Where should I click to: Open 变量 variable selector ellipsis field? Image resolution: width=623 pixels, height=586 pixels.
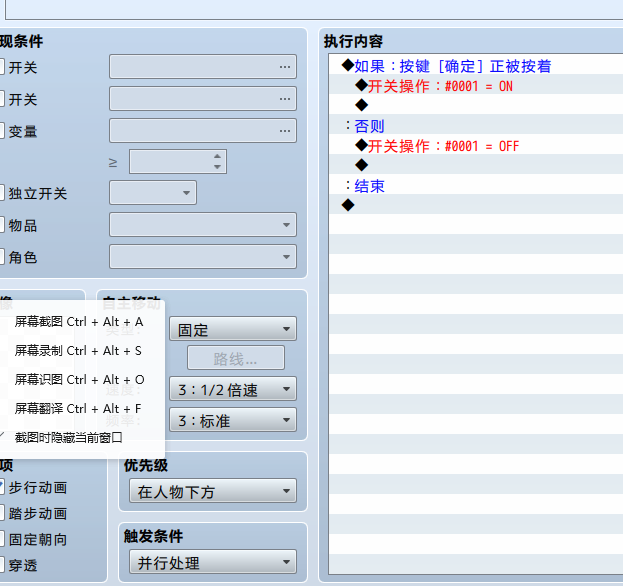pyautogui.click(x=203, y=130)
